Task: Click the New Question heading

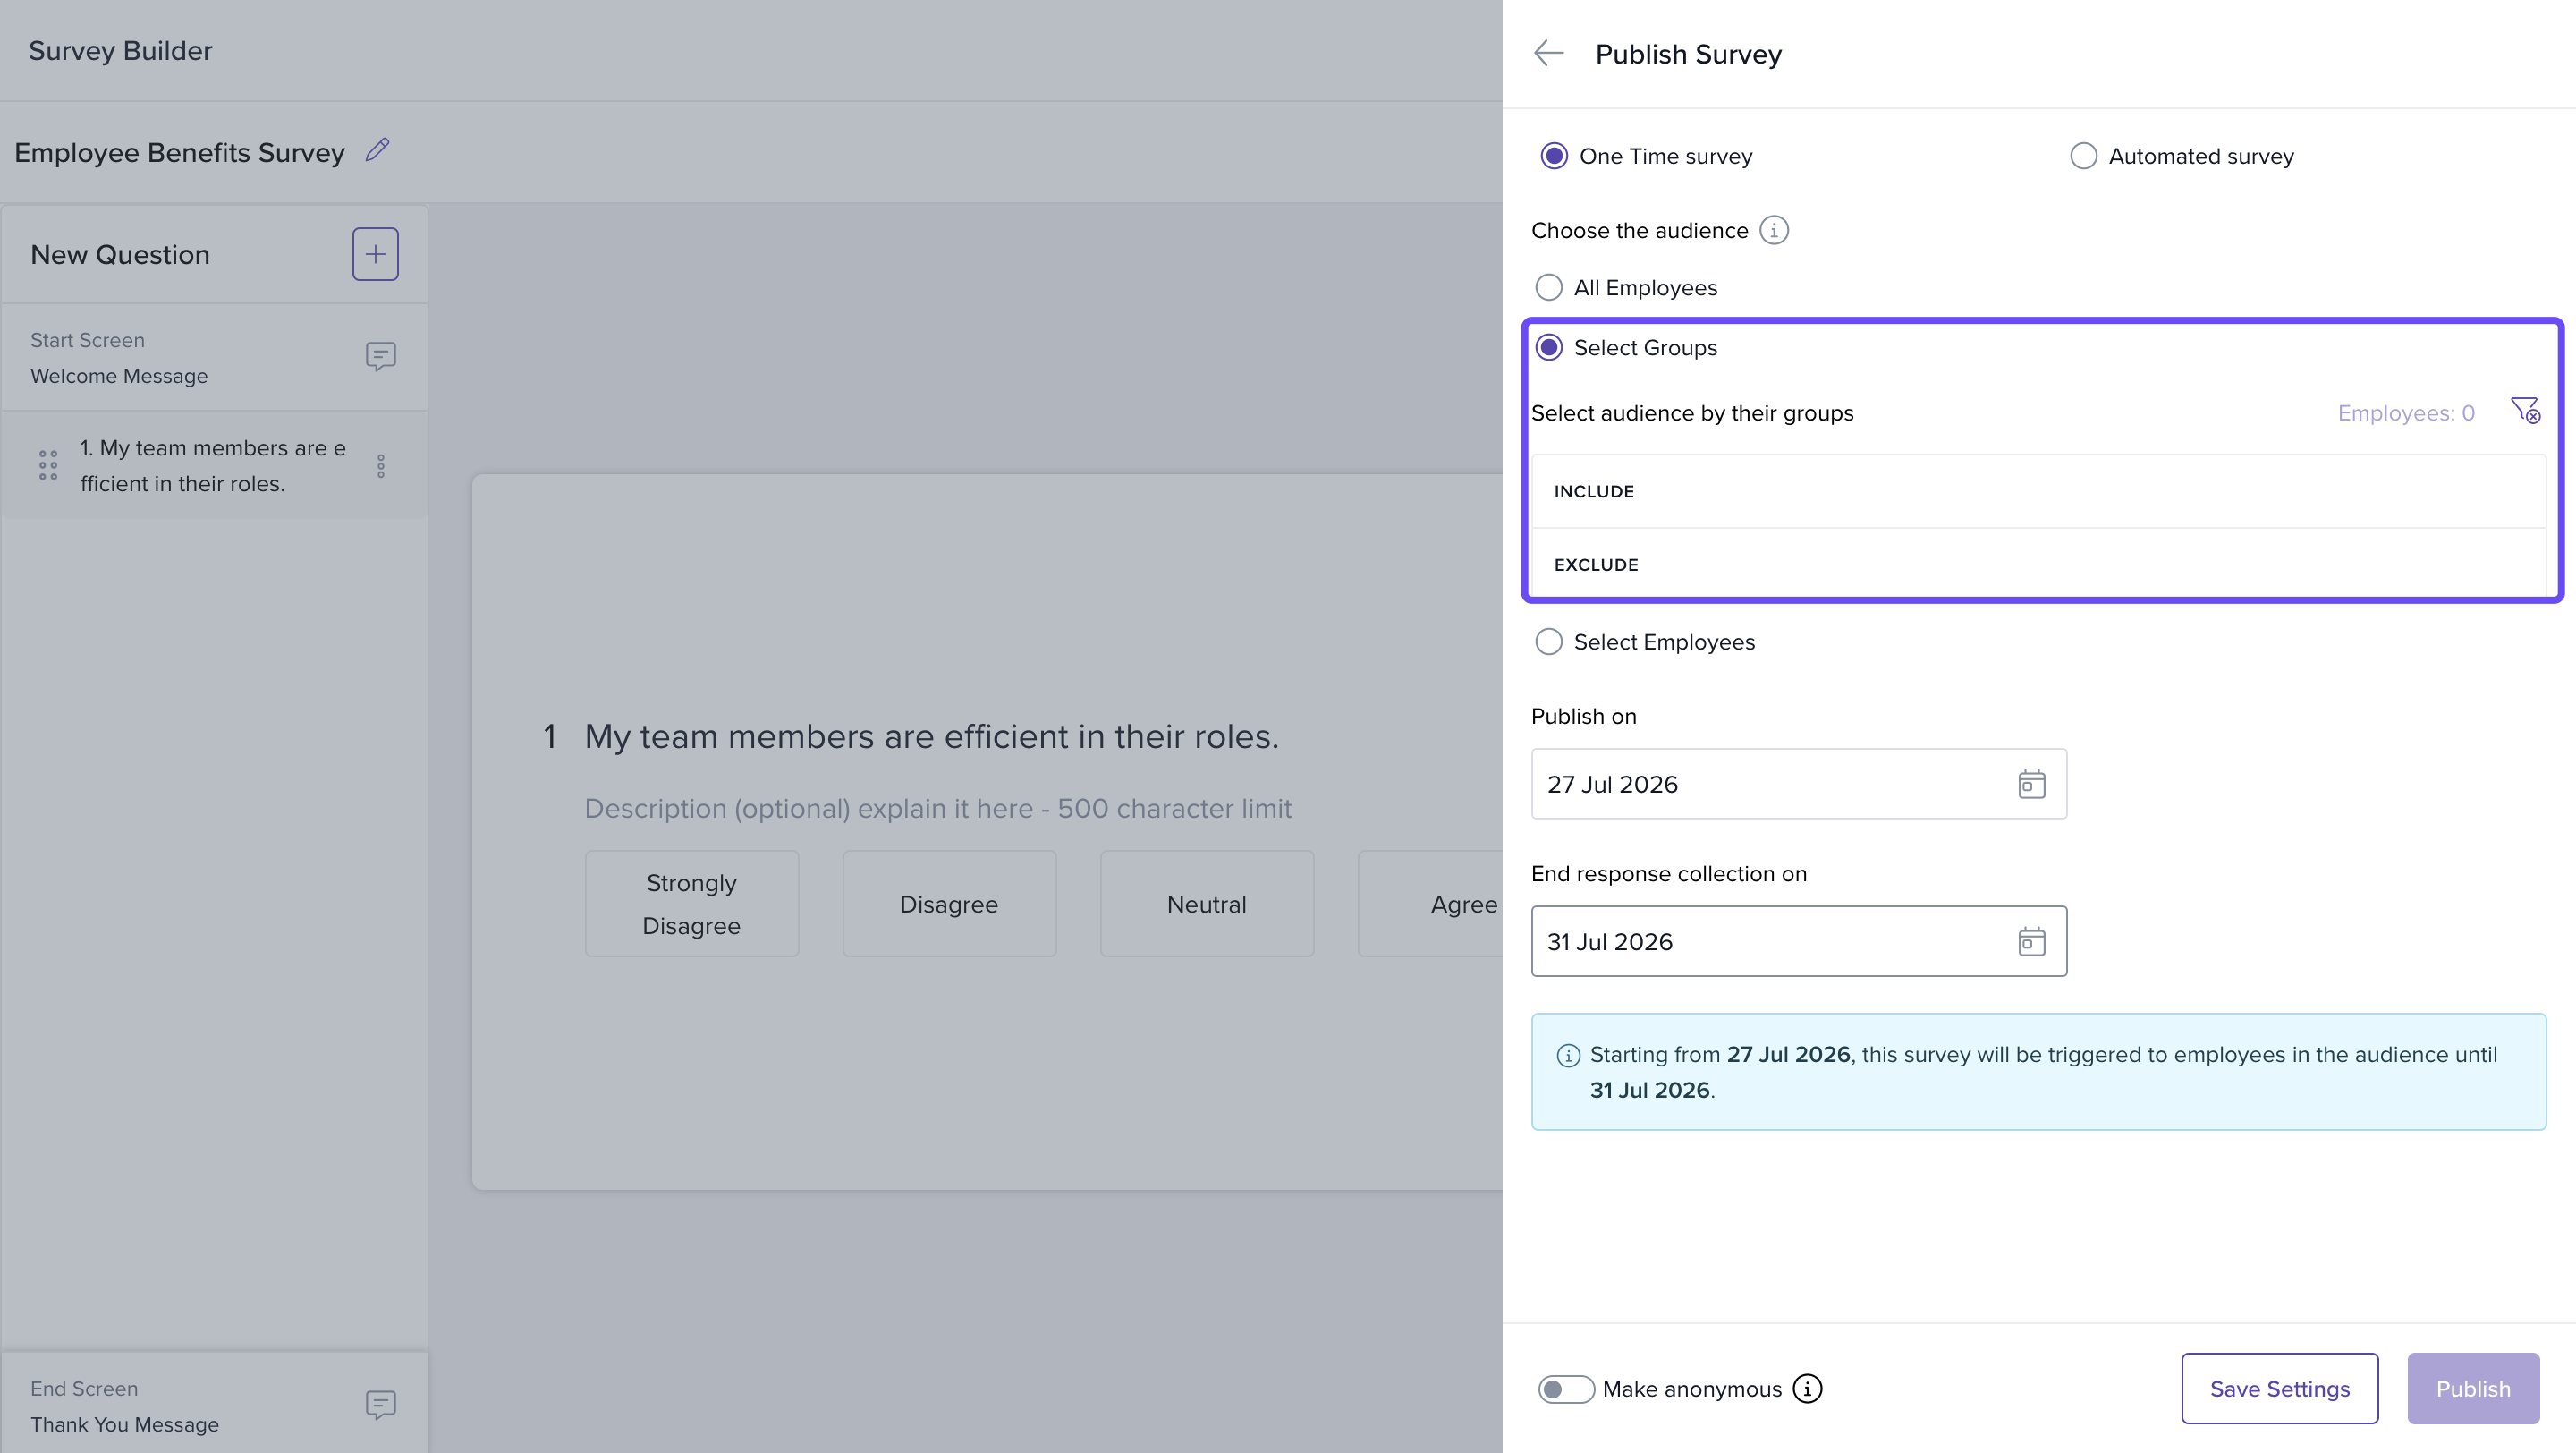Action: click(120, 255)
